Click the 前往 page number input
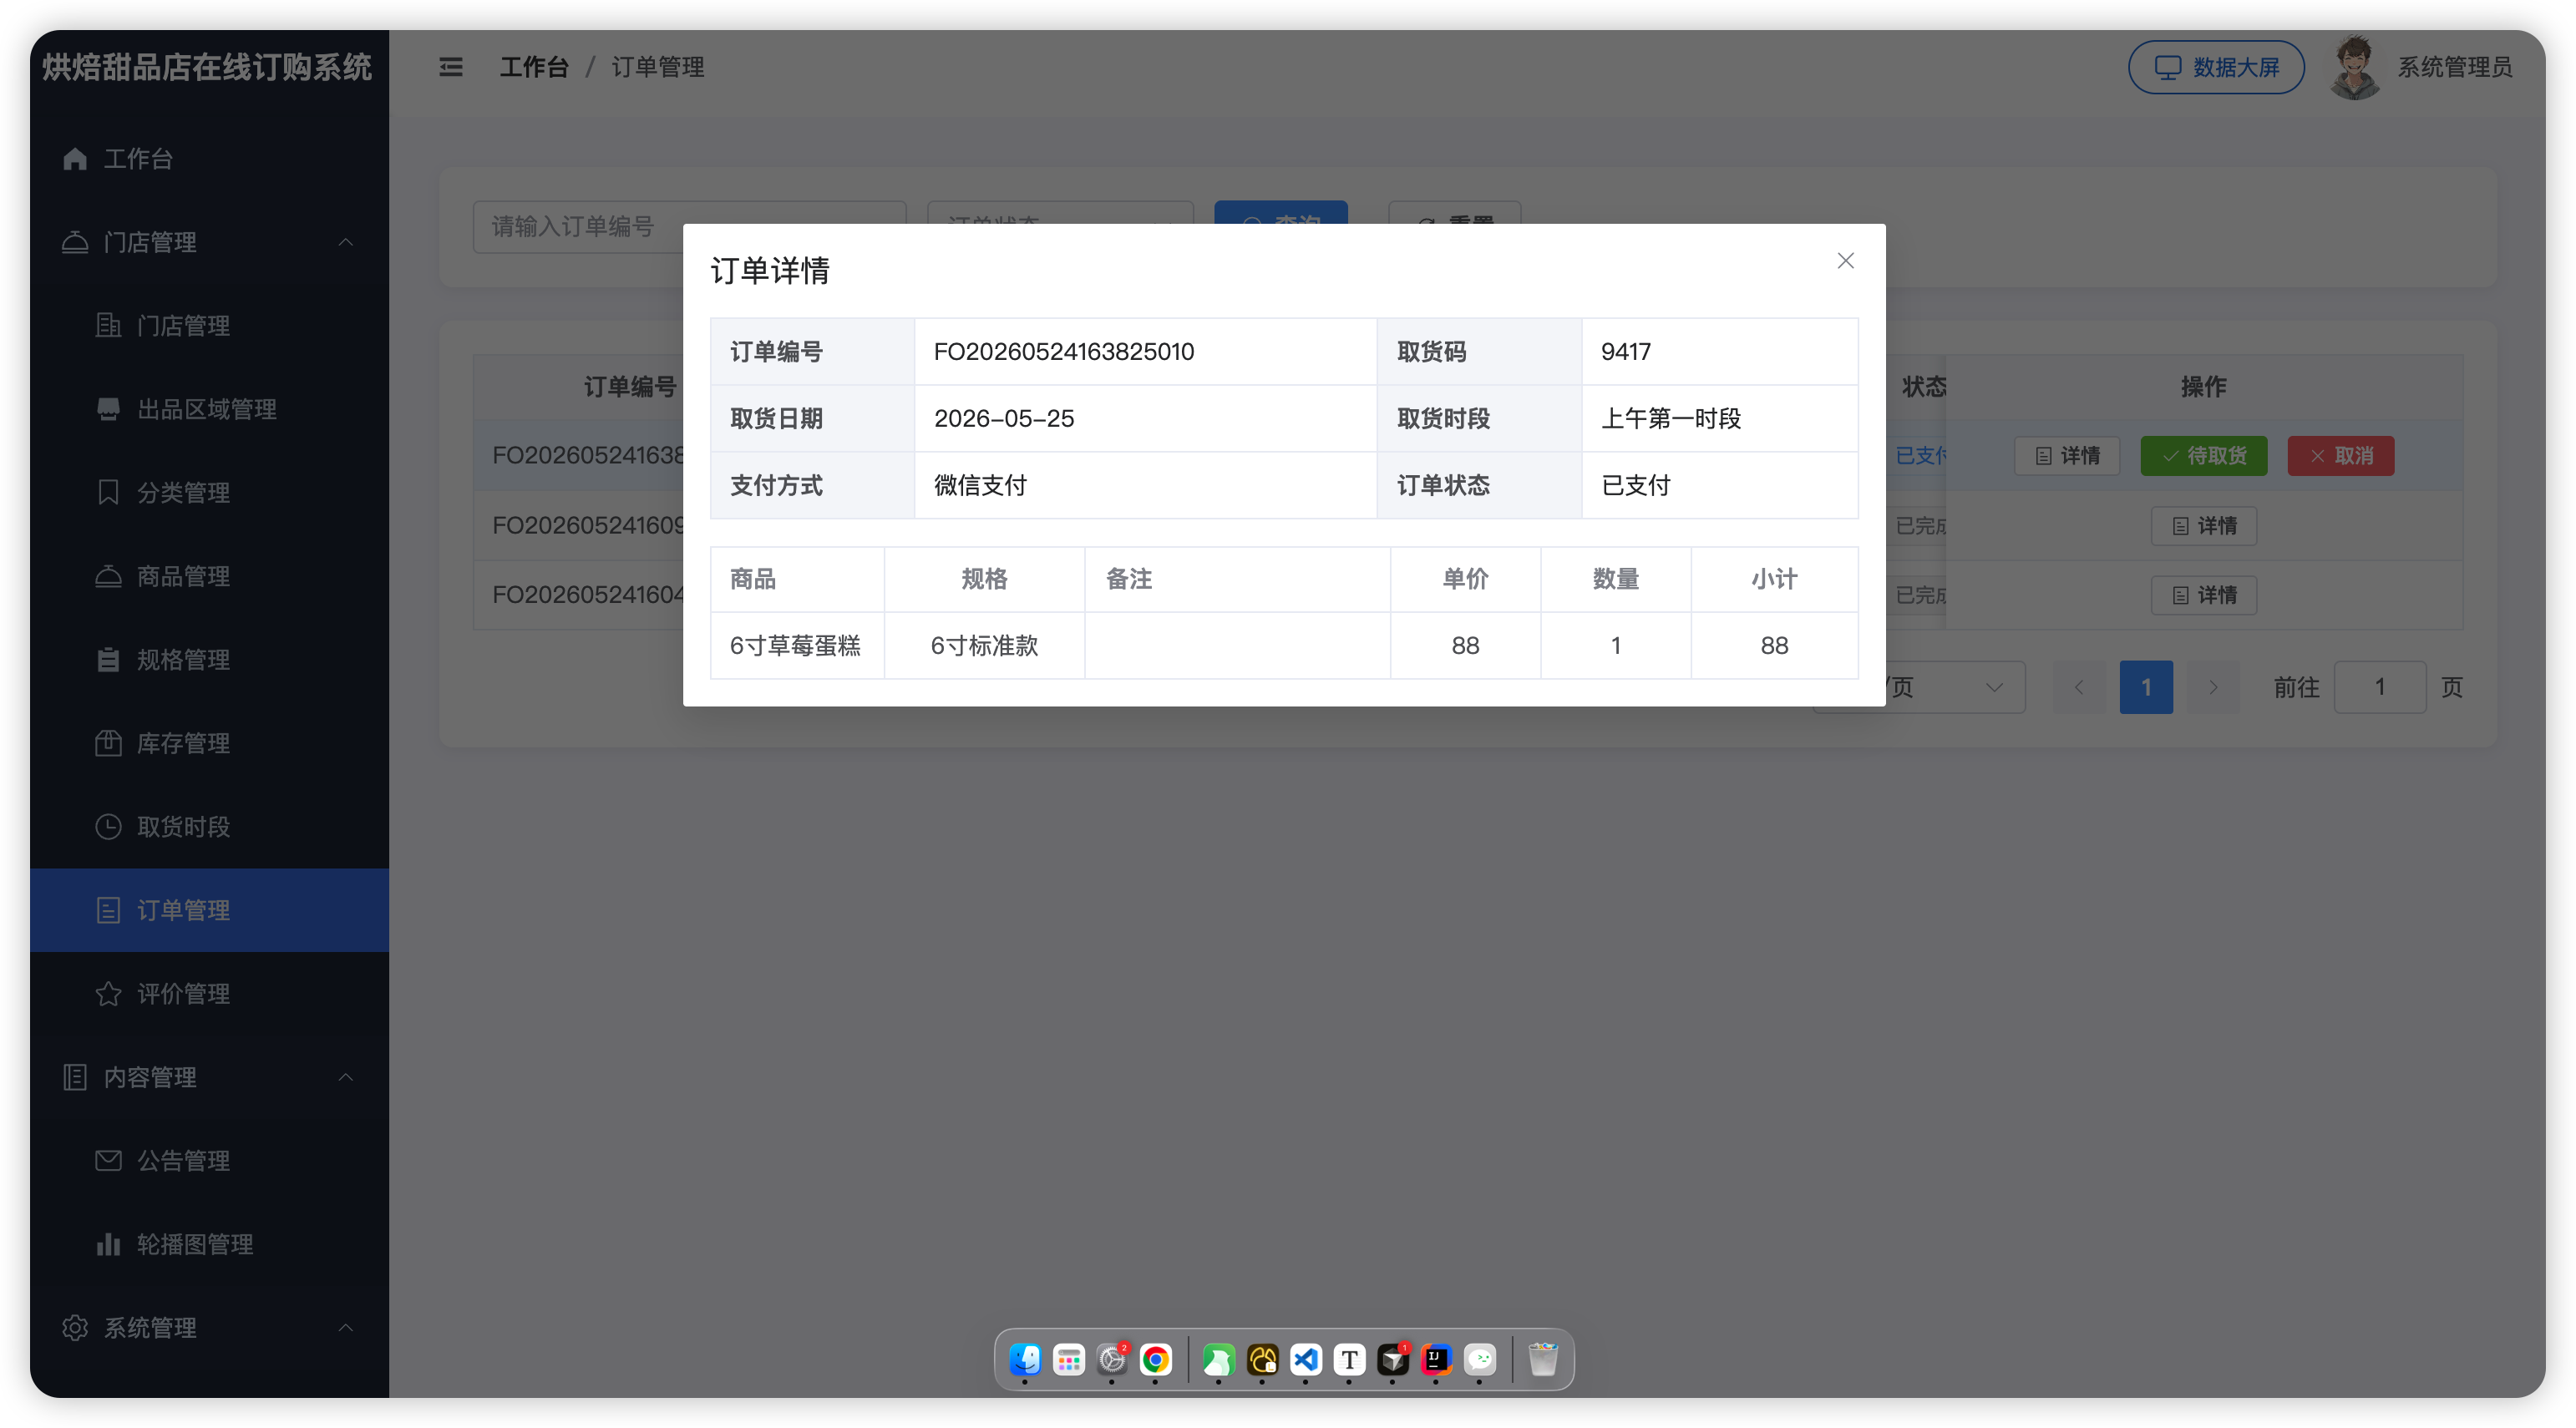 2380,687
